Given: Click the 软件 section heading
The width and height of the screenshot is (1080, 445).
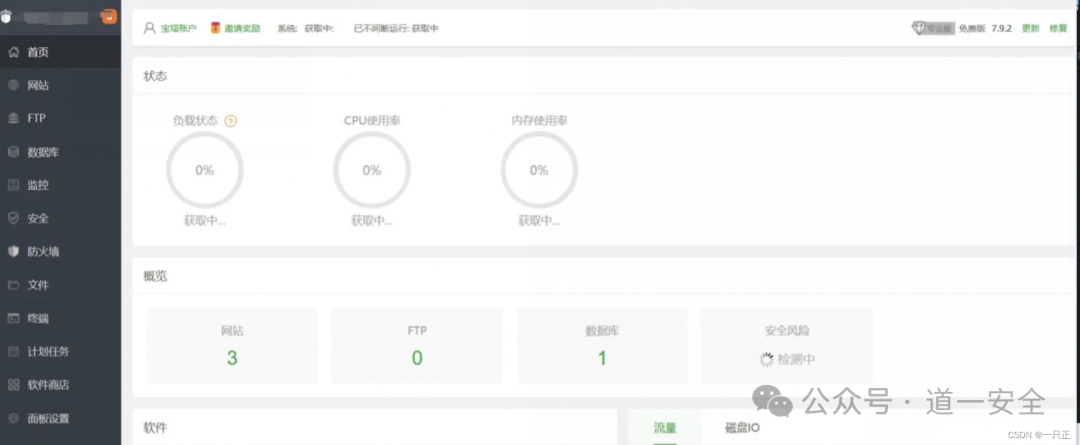Looking at the screenshot, I should 155,428.
